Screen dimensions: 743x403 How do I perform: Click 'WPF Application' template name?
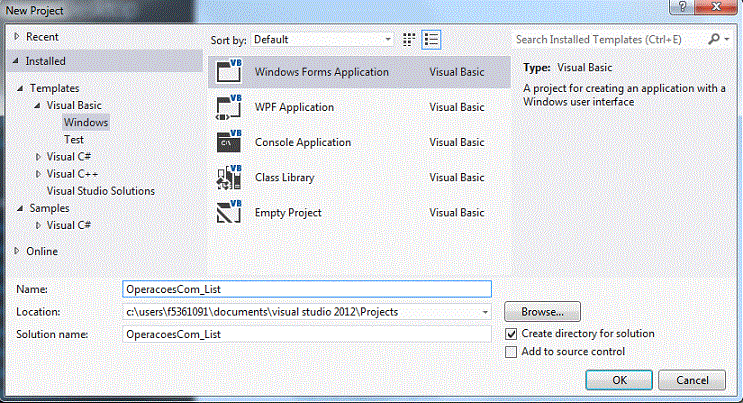[294, 107]
